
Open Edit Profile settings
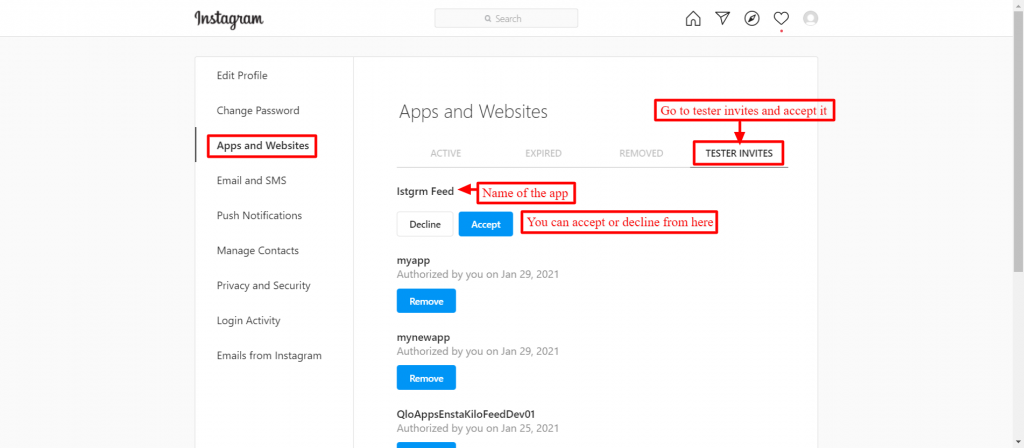click(x=242, y=76)
